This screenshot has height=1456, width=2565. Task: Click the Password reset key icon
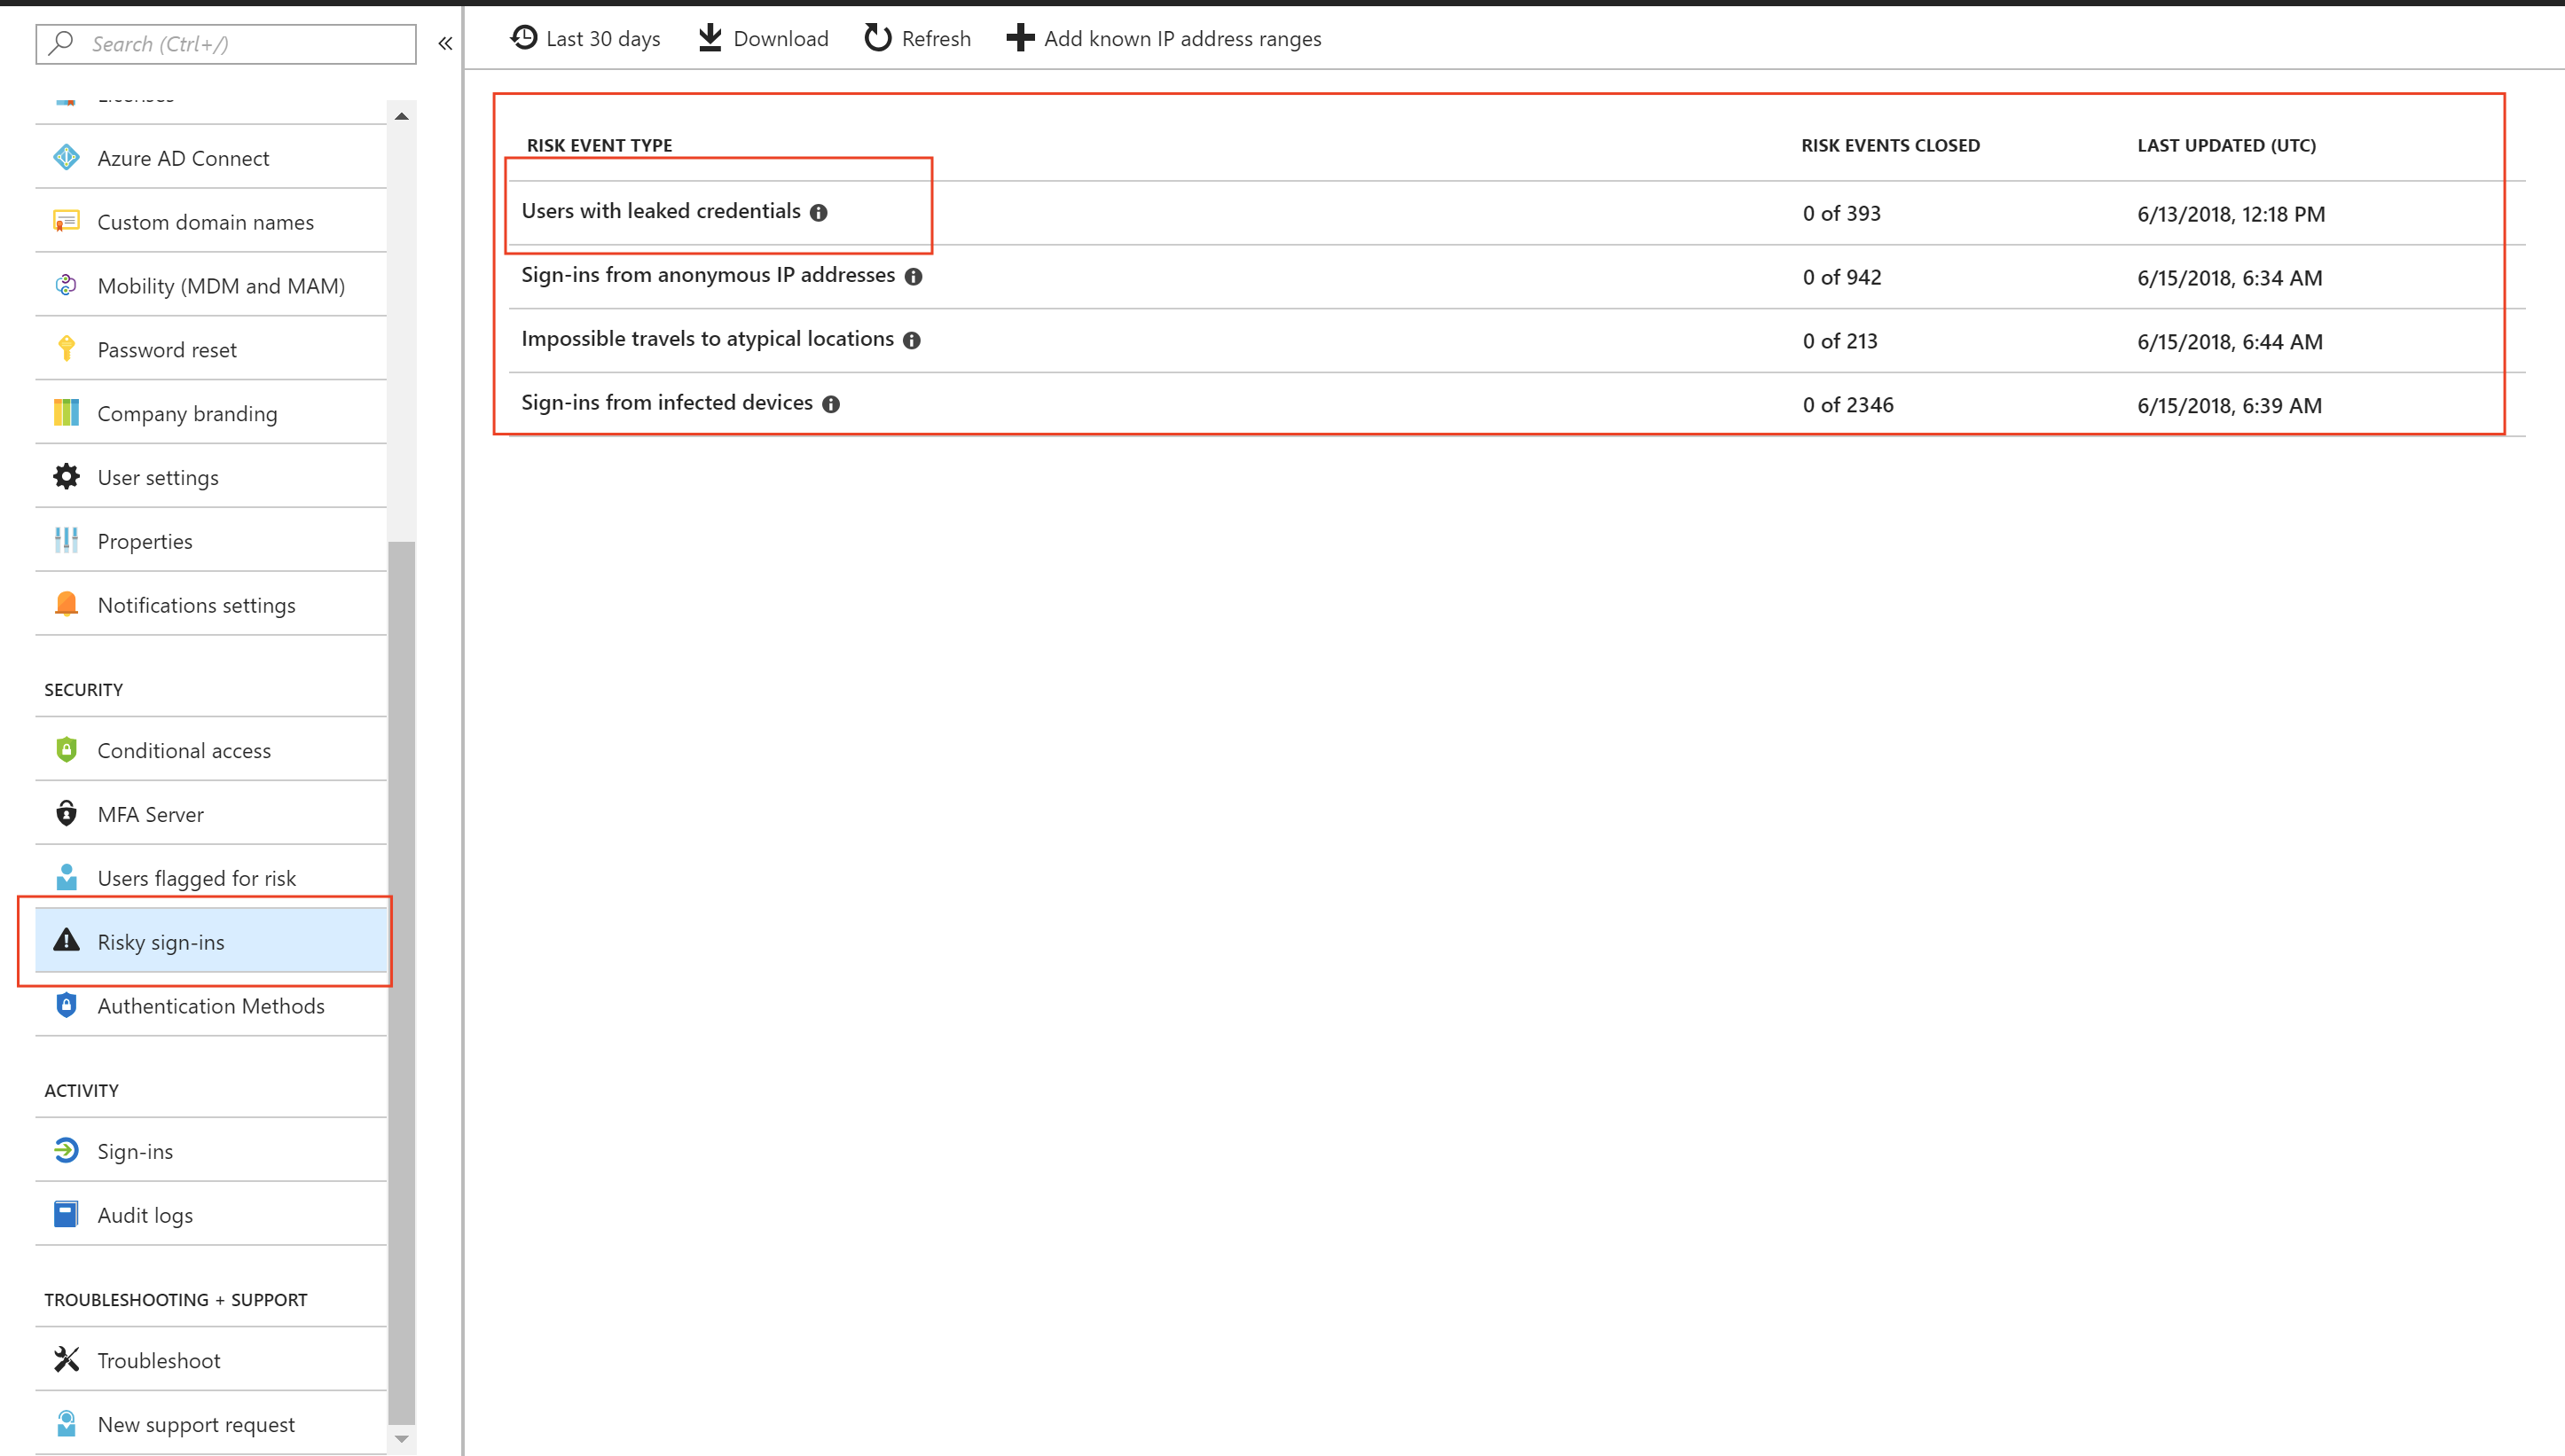tap(66, 349)
